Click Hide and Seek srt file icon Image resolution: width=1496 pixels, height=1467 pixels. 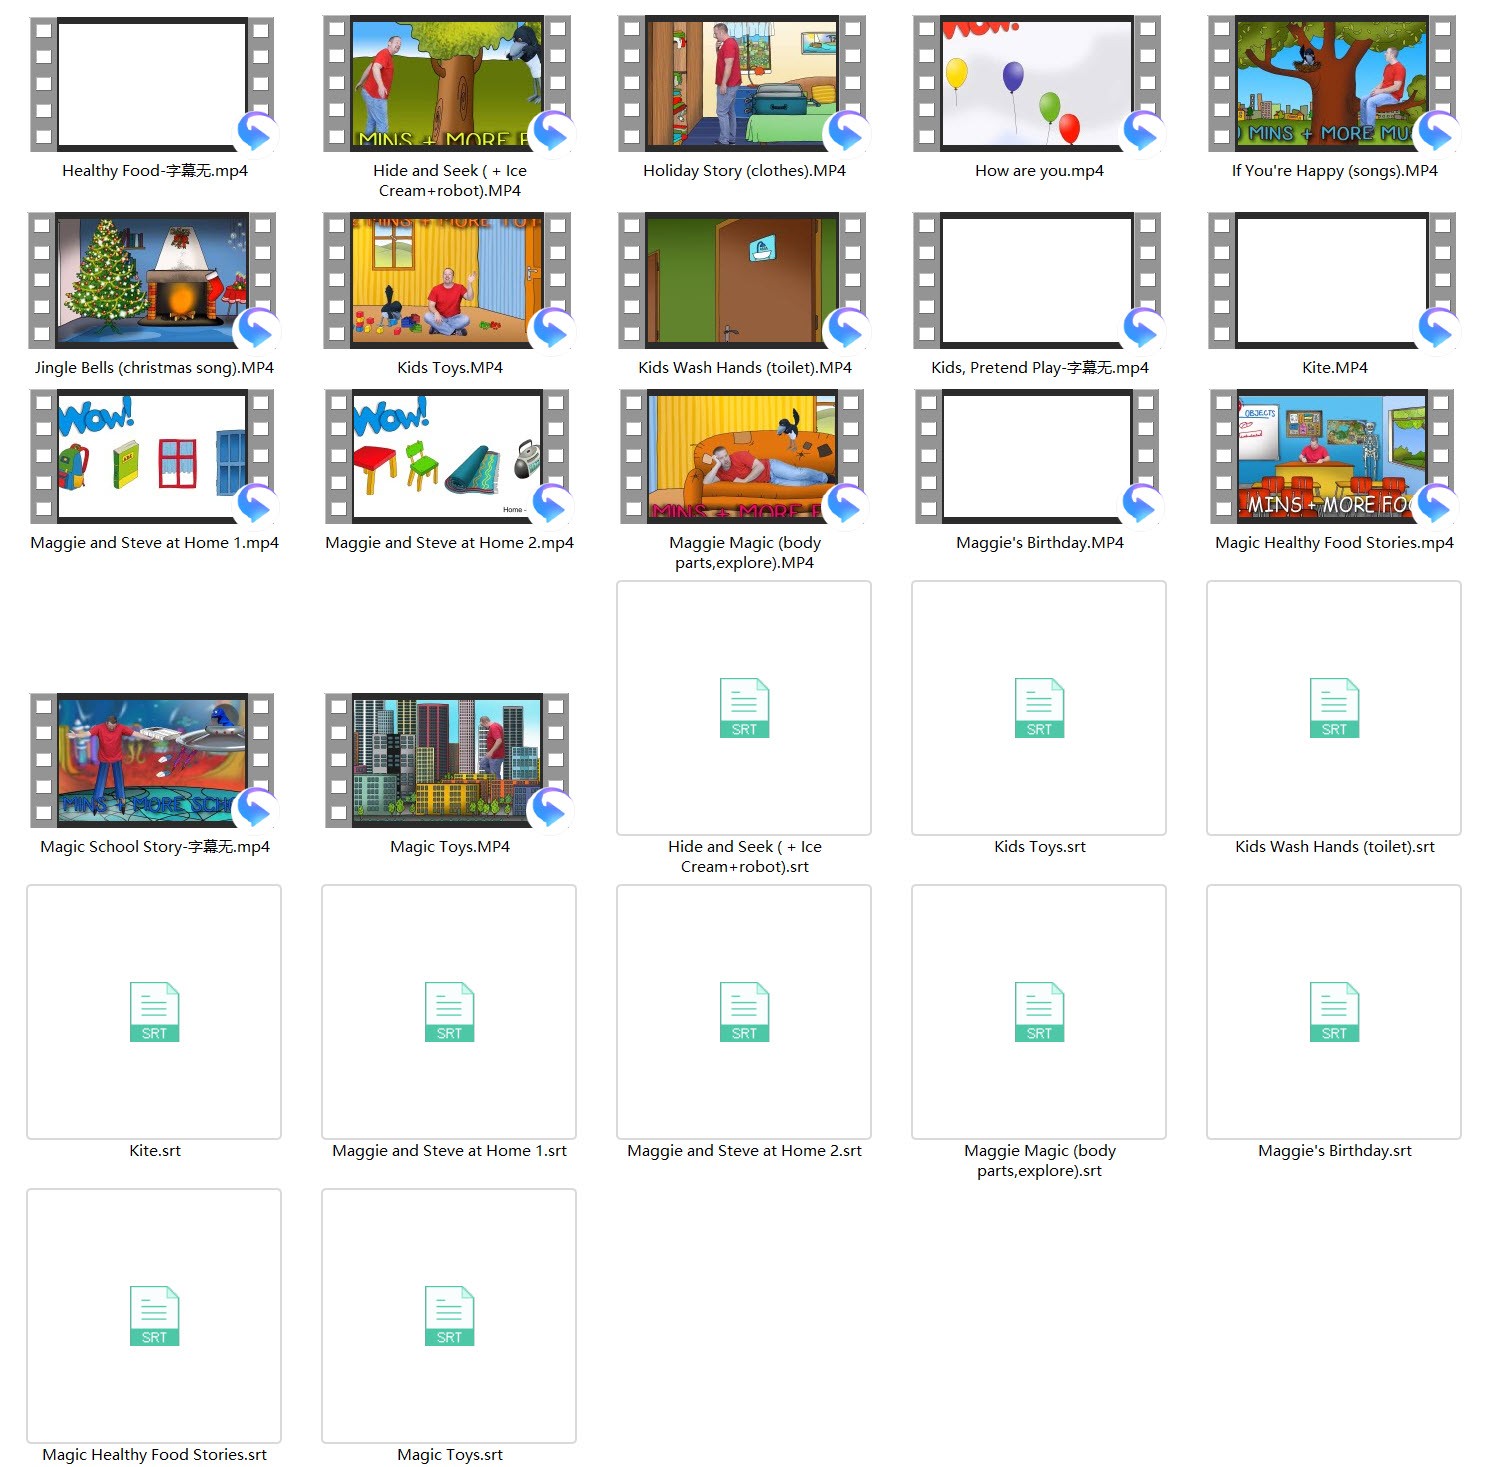coord(744,707)
